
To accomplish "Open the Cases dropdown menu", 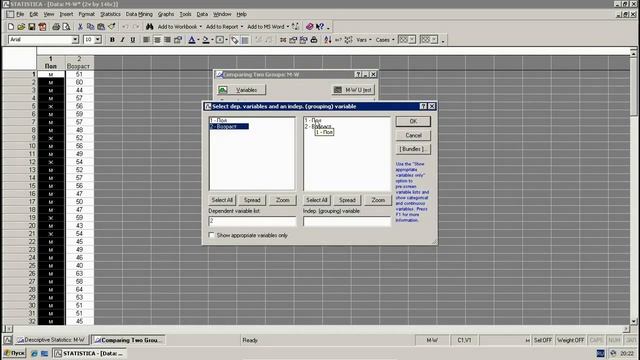I will [385, 40].
